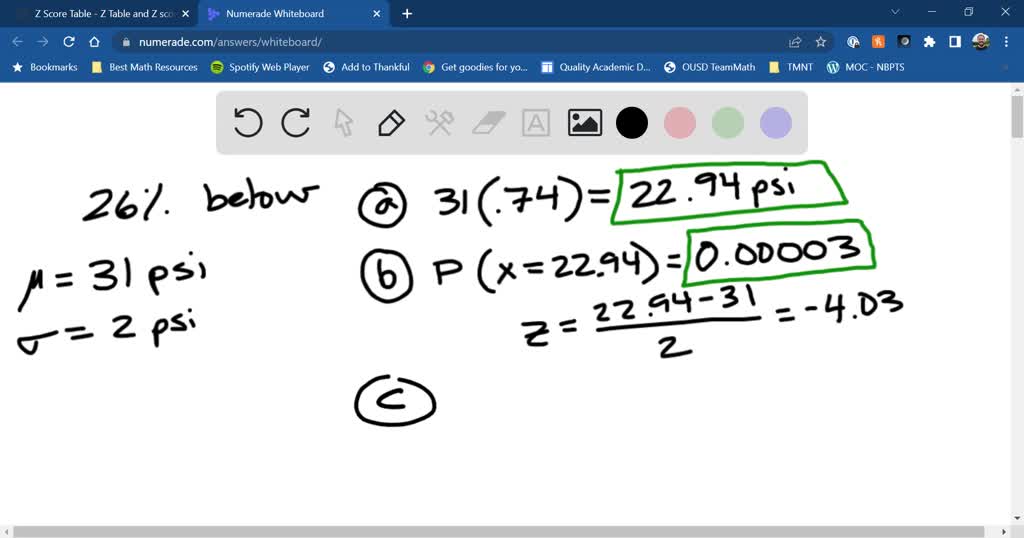Bookmark this page with star
The image size is (1024, 538).
(820, 42)
